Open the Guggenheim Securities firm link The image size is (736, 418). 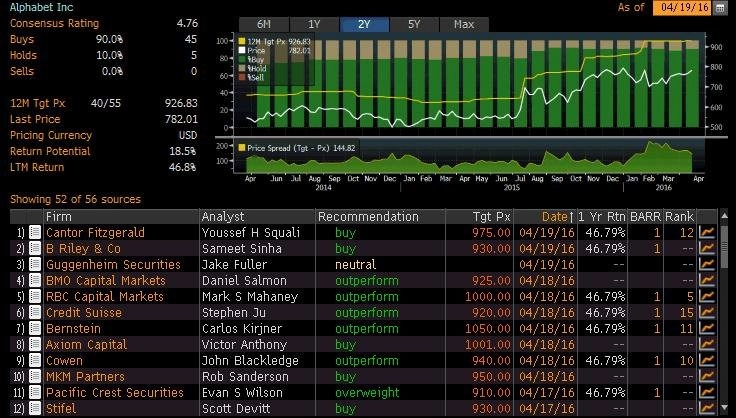pos(113,264)
